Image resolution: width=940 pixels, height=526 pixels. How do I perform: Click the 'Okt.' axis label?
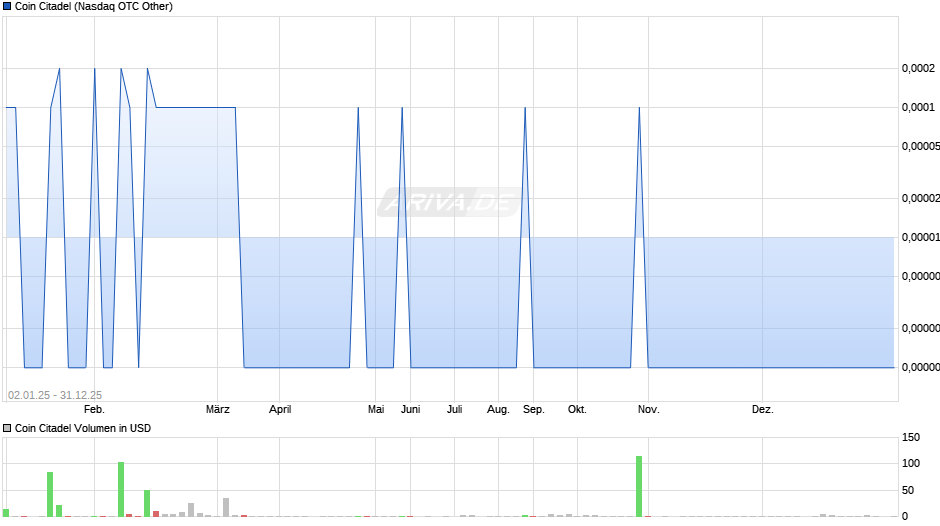point(577,410)
